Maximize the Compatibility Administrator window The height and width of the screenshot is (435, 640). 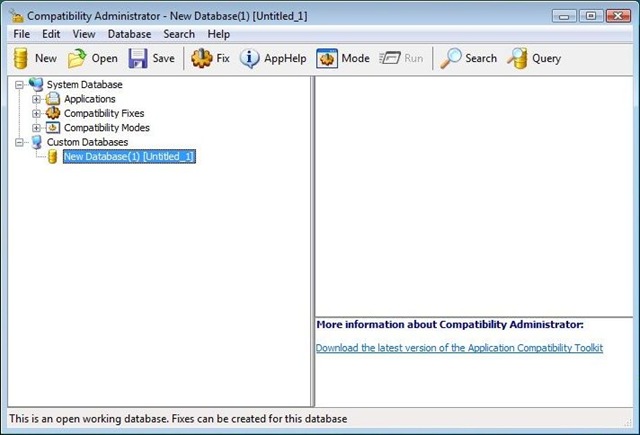(591, 16)
